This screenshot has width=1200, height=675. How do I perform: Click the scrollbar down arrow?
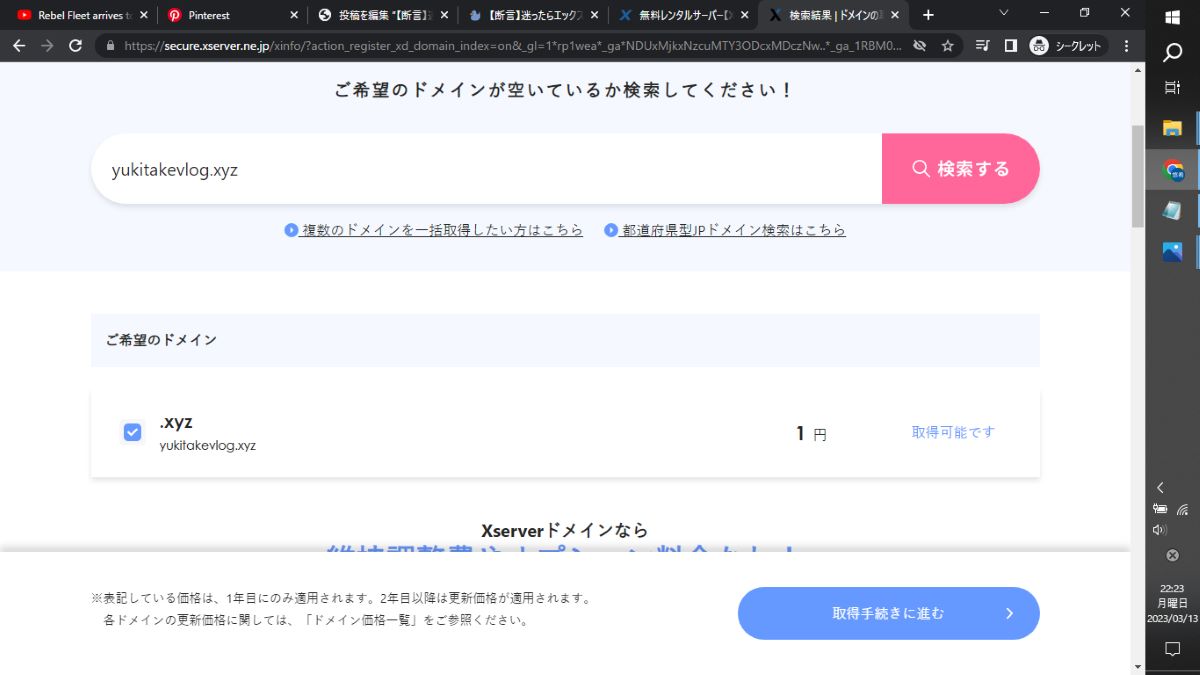[1138, 666]
